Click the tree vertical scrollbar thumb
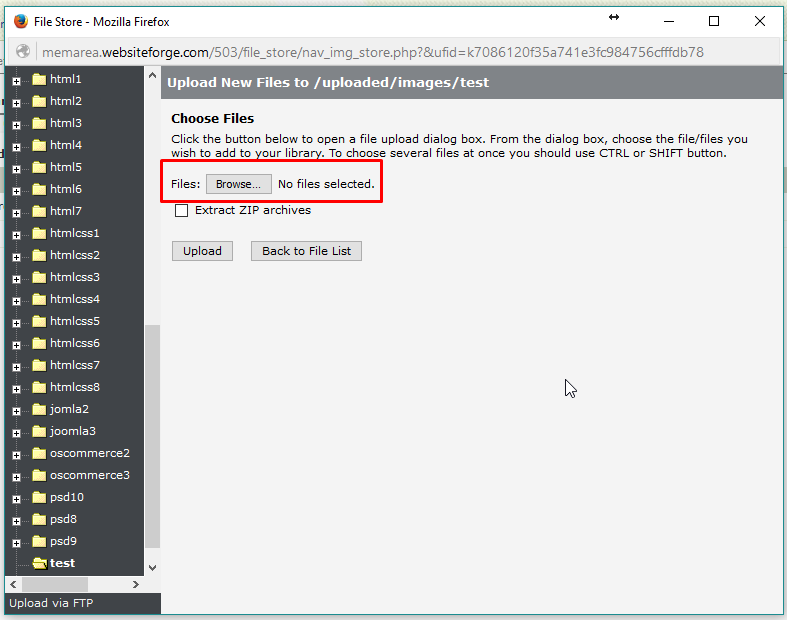Image resolution: width=787 pixels, height=620 pixels. point(153,436)
